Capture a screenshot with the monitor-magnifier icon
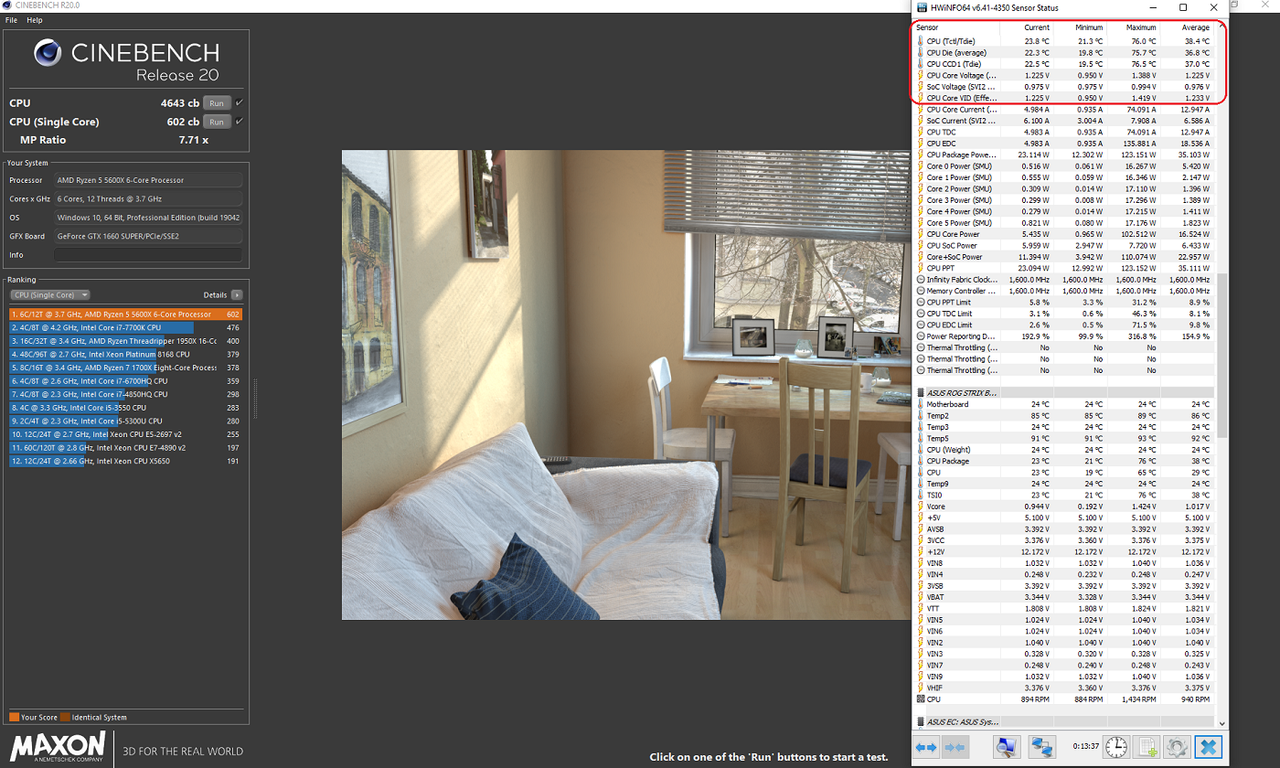Image resolution: width=1280 pixels, height=768 pixels. click(x=1006, y=747)
